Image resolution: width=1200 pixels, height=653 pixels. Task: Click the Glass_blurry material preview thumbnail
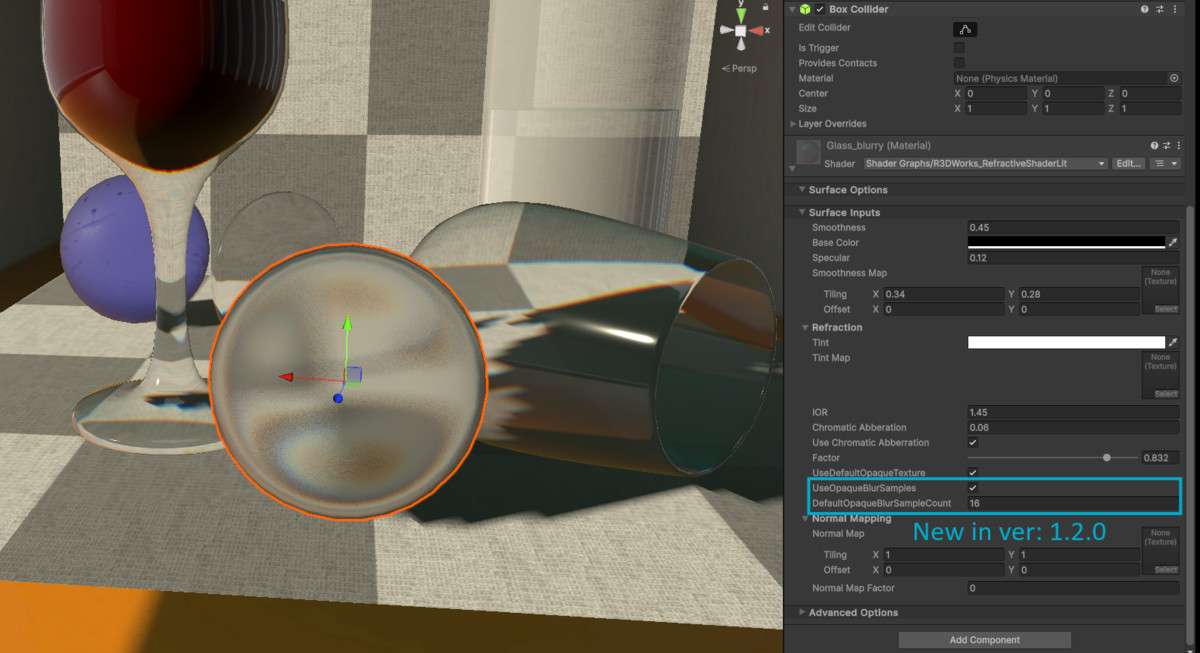[807, 154]
